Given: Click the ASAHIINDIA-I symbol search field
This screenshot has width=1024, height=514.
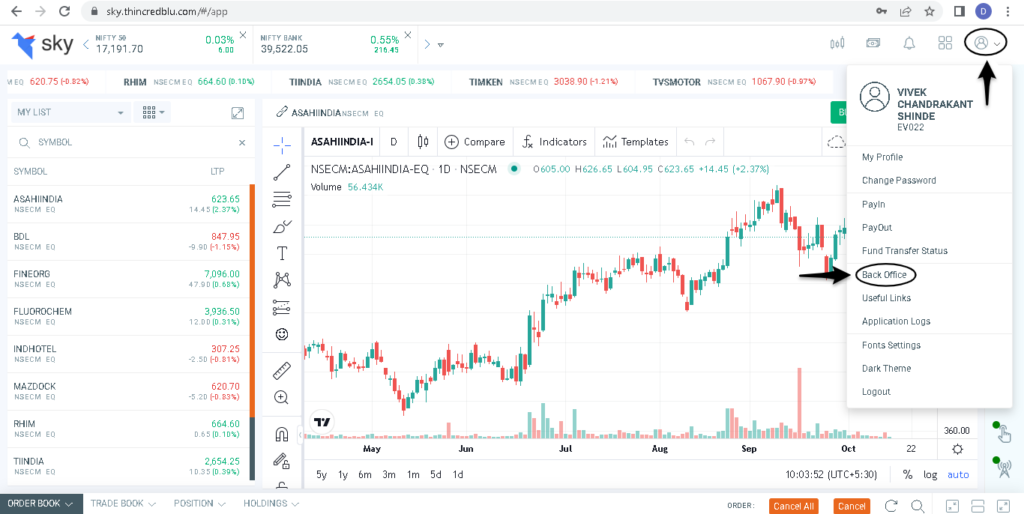Looking at the screenshot, I should [x=342, y=142].
